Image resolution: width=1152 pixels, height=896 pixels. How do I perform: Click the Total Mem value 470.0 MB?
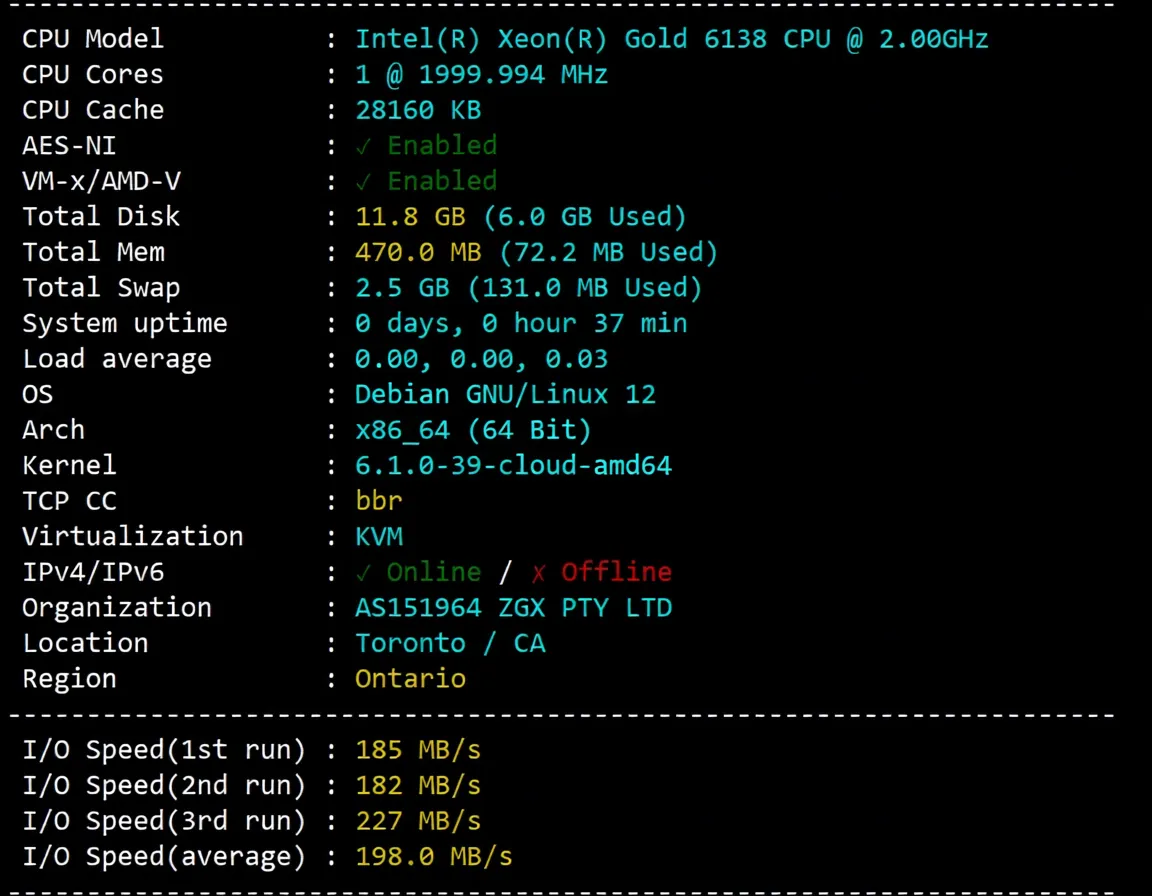click(x=410, y=252)
